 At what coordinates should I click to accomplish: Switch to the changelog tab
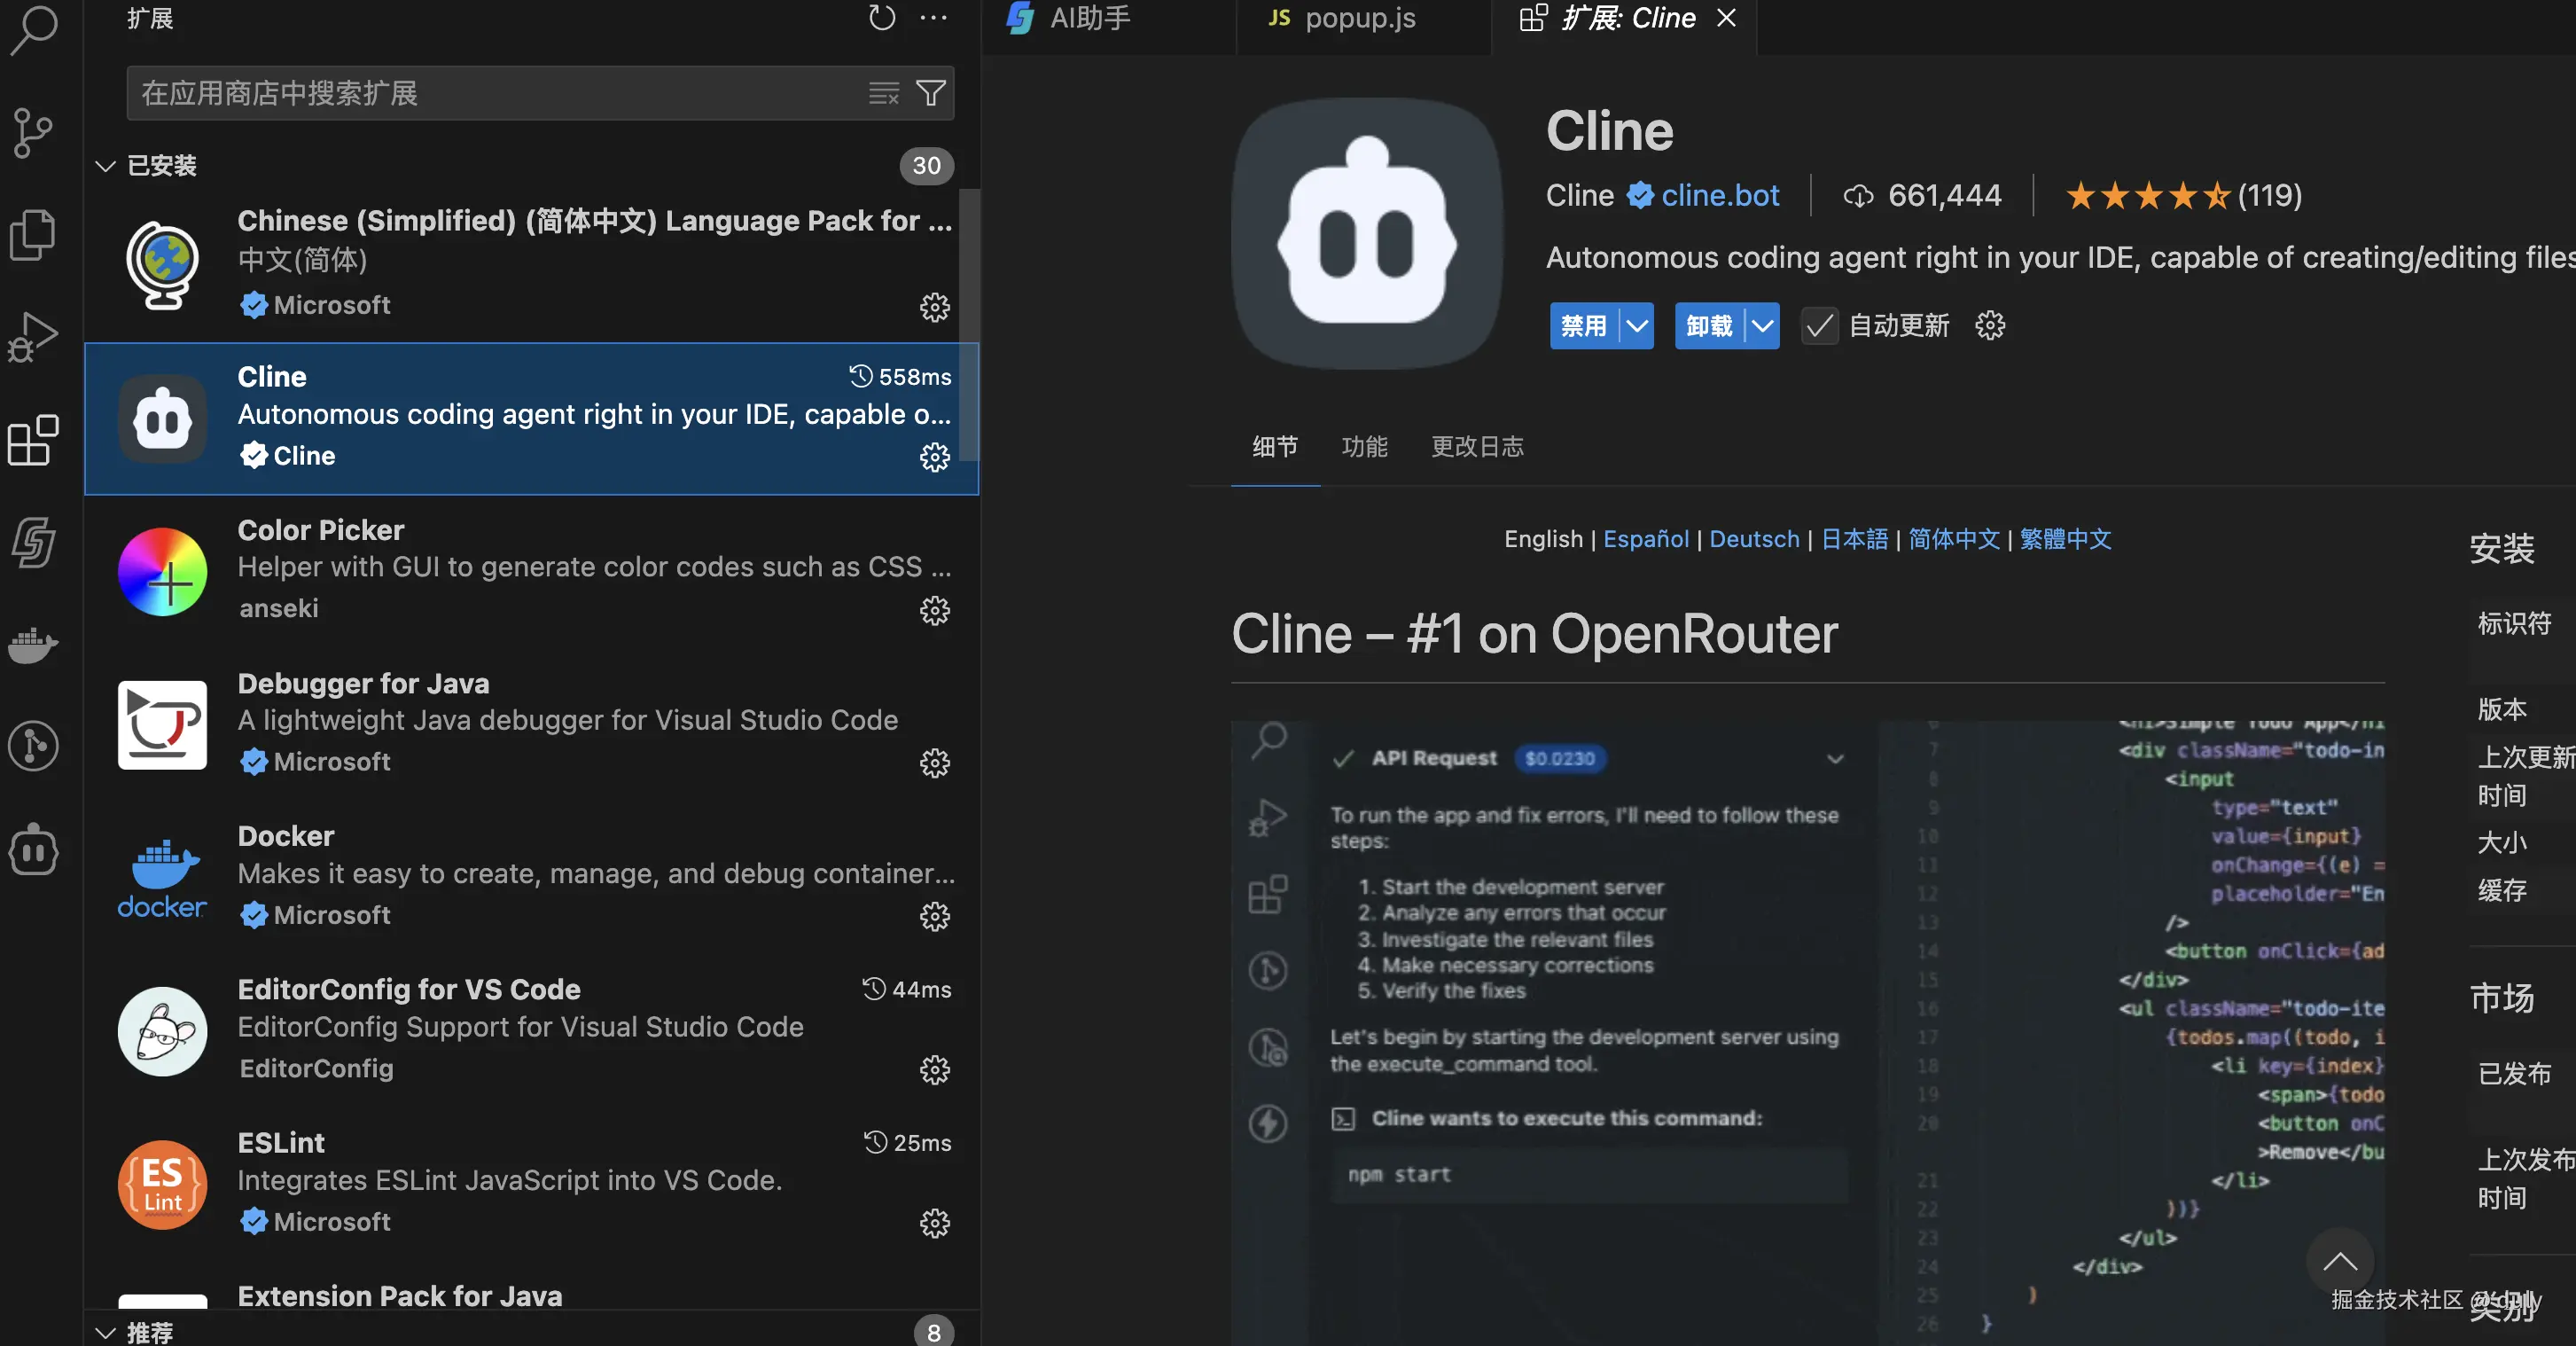(1476, 446)
